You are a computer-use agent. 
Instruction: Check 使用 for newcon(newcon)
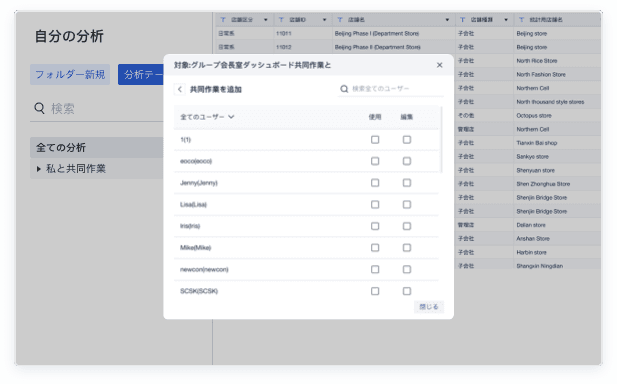coord(375,270)
